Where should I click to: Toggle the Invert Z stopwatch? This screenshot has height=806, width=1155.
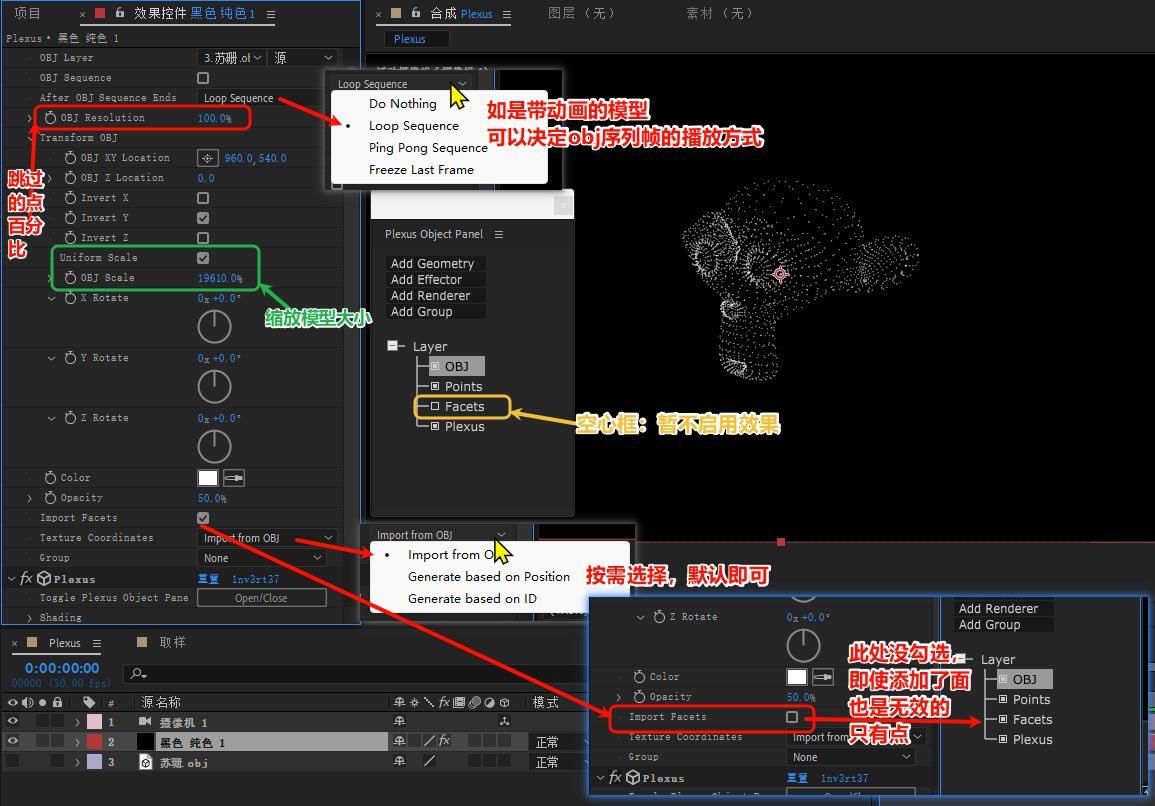tap(70, 237)
